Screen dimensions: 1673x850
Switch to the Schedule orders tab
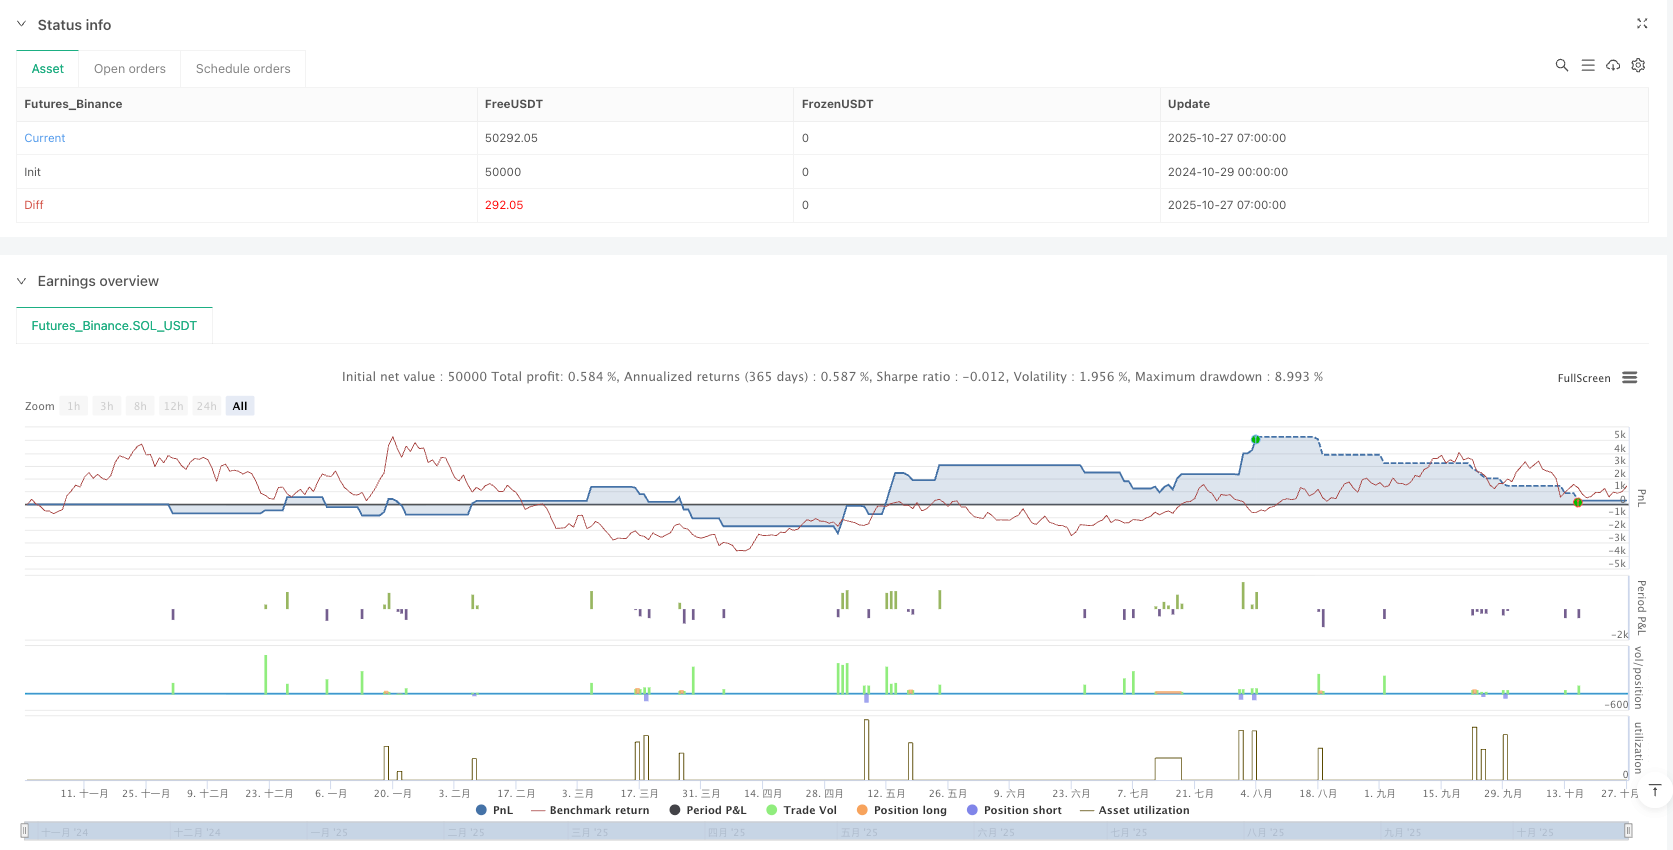point(243,69)
